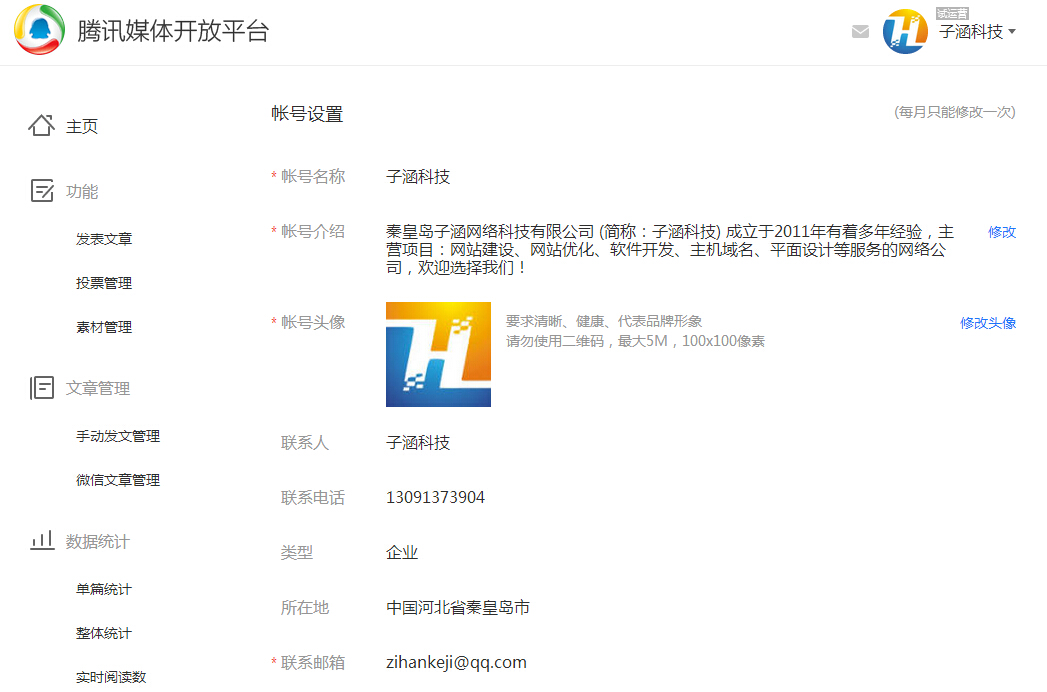This screenshot has width=1047, height=692.
Task: Open 微信文章管理 in sidebar
Action: [118, 480]
